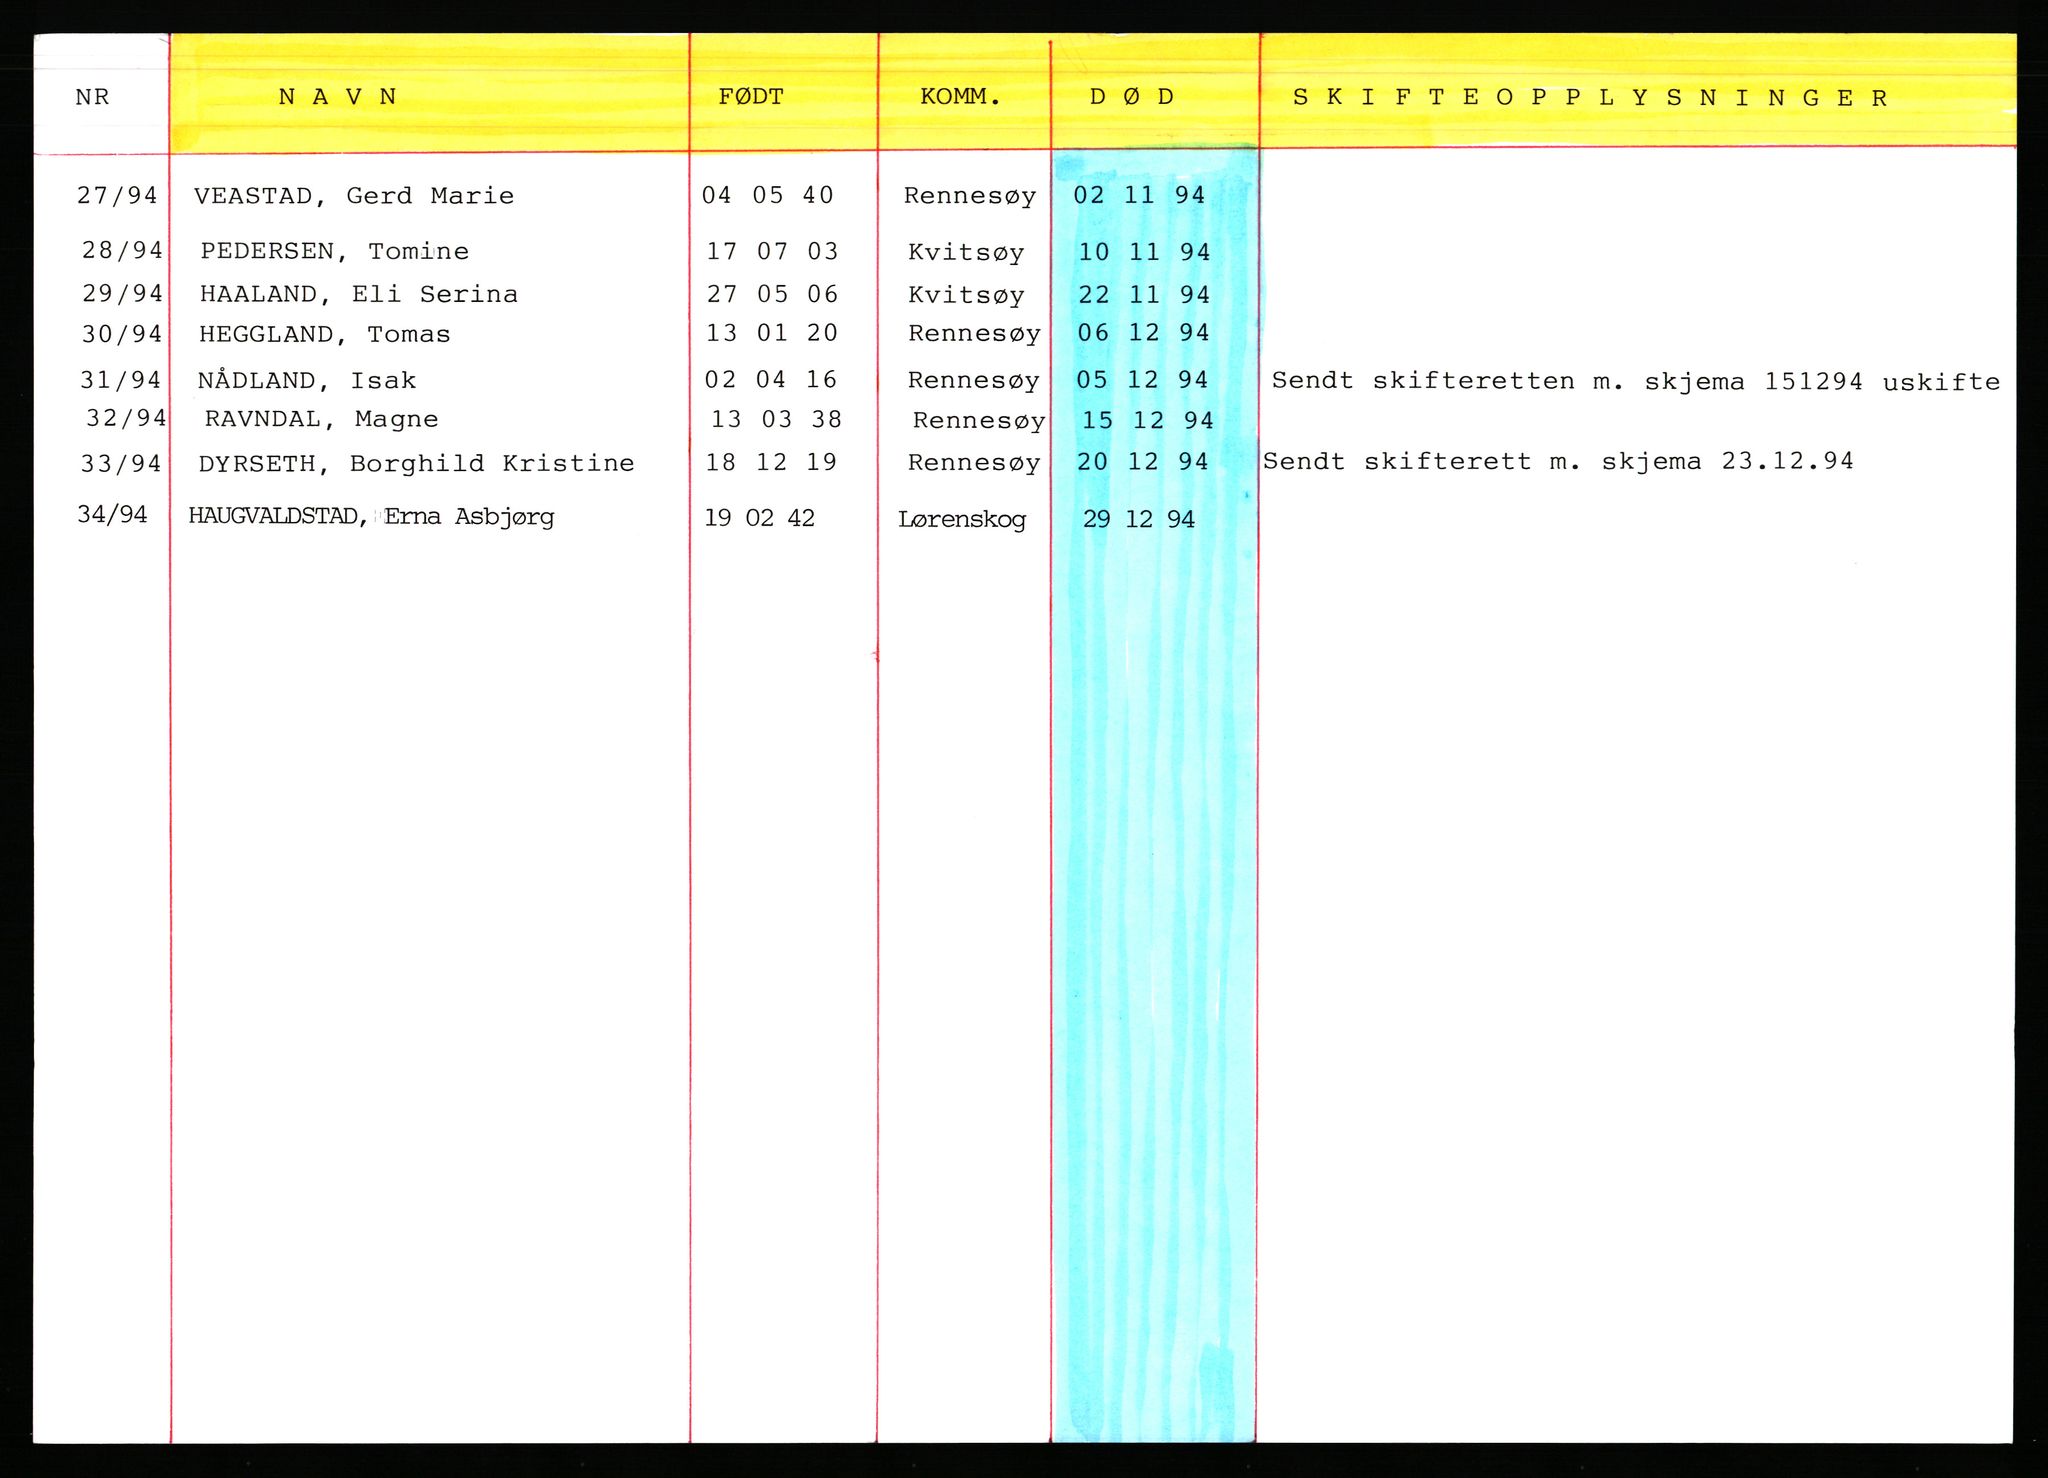Viewport: 2048px width, 1478px height.
Task: Click note 'Sendt skifterett m. skjema 23.12.94'
Action: coord(1558,461)
